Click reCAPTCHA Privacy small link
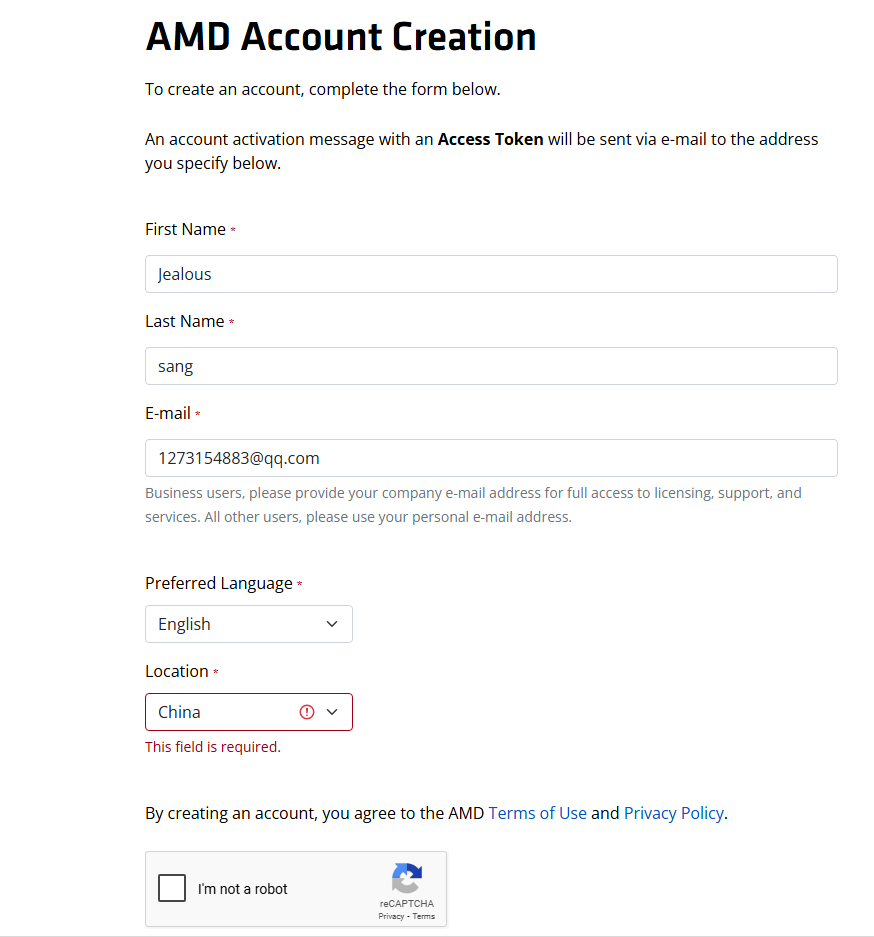874x937 pixels. [x=391, y=916]
